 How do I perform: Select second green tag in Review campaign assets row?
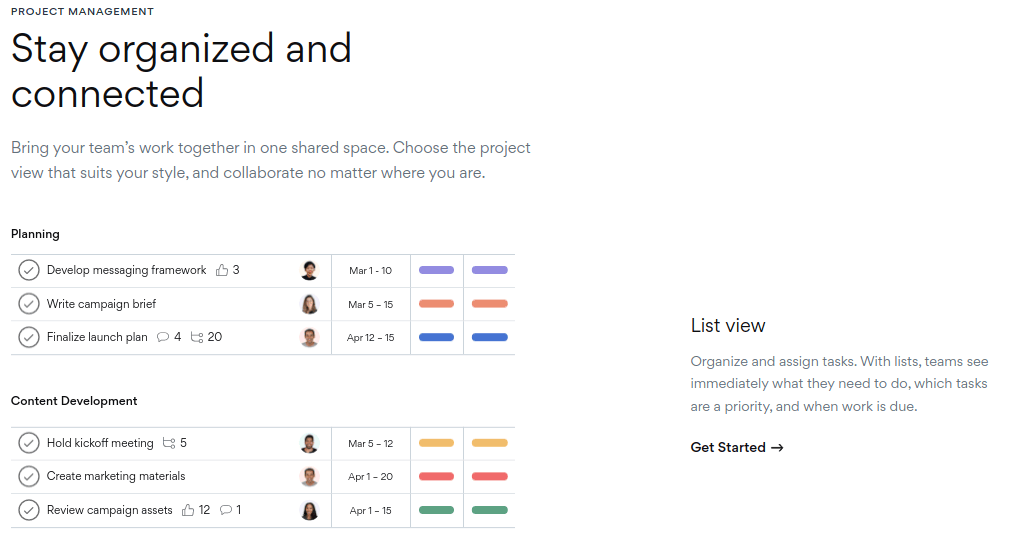490,510
